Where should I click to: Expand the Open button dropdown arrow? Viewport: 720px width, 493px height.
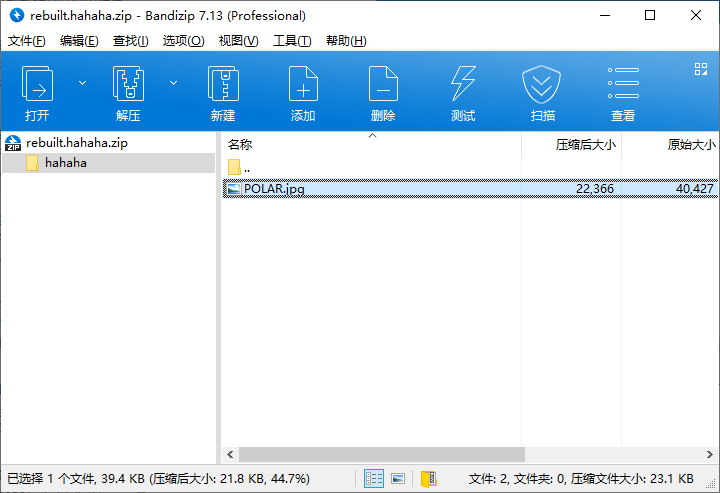coord(82,83)
